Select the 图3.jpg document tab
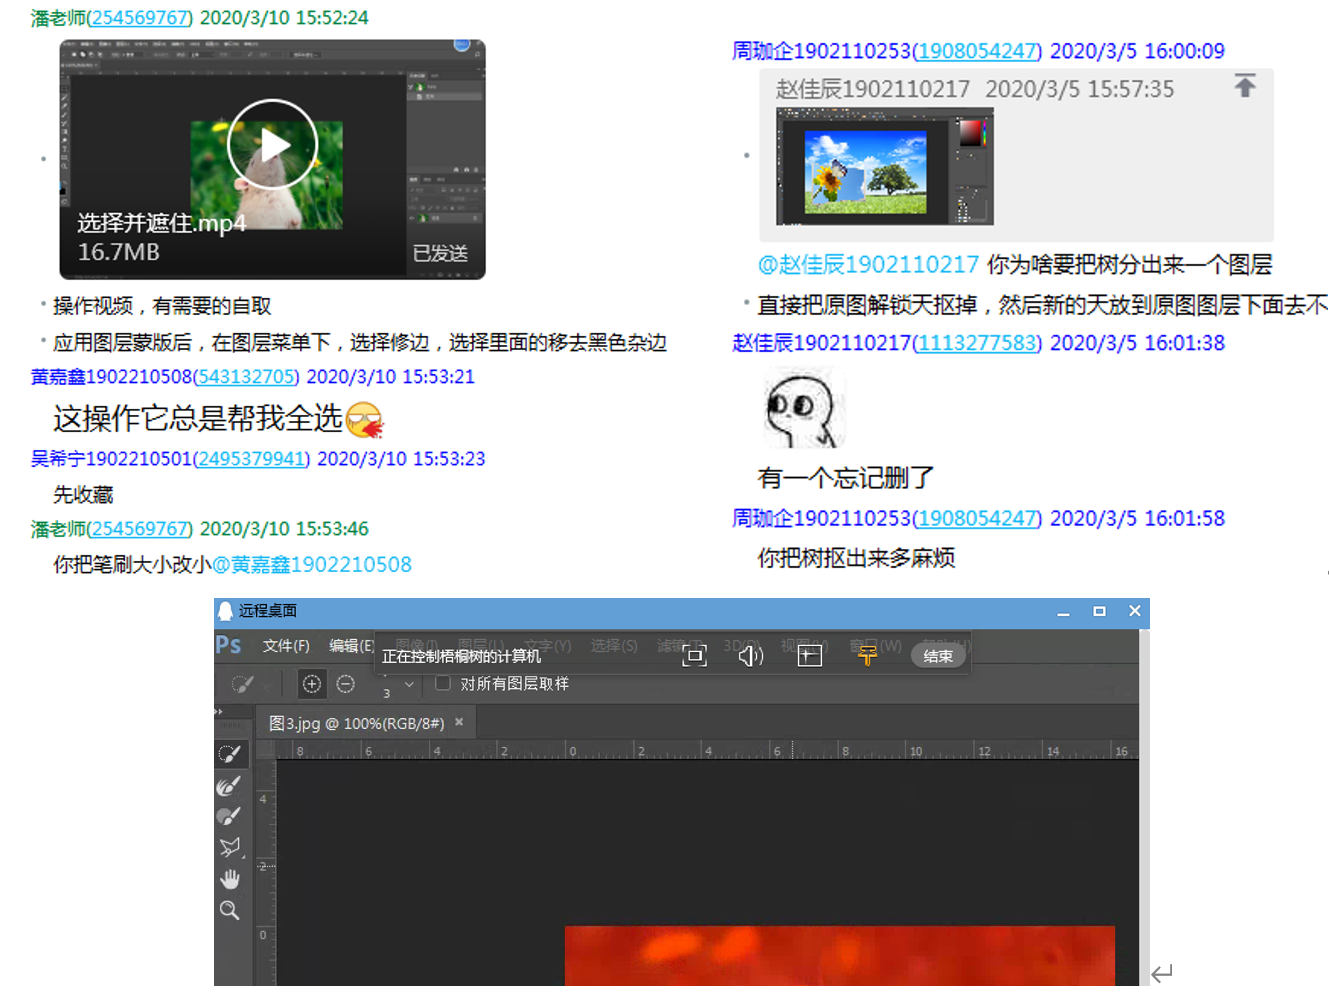 tap(356, 723)
